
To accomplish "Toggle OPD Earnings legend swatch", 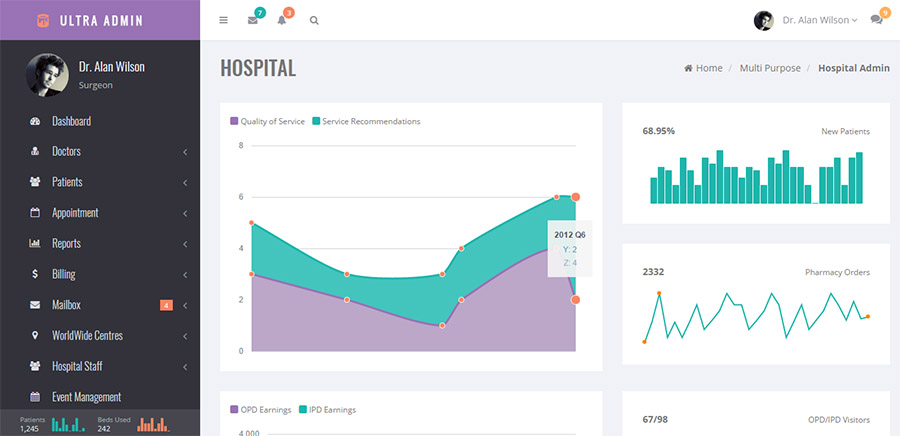I will click(x=234, y=410).
